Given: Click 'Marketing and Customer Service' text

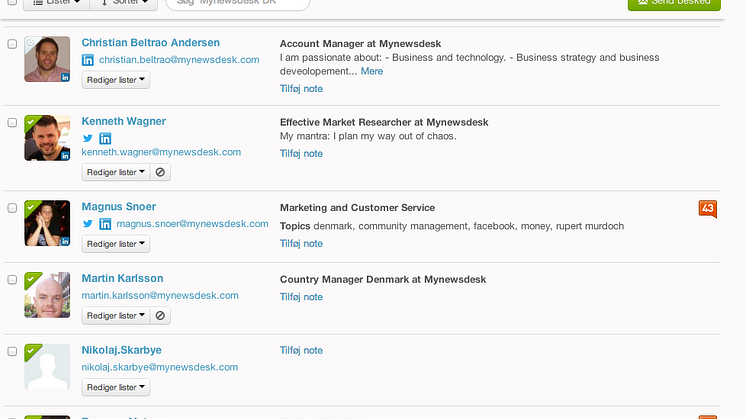Looking at the screenshot, I should (357, 208).
